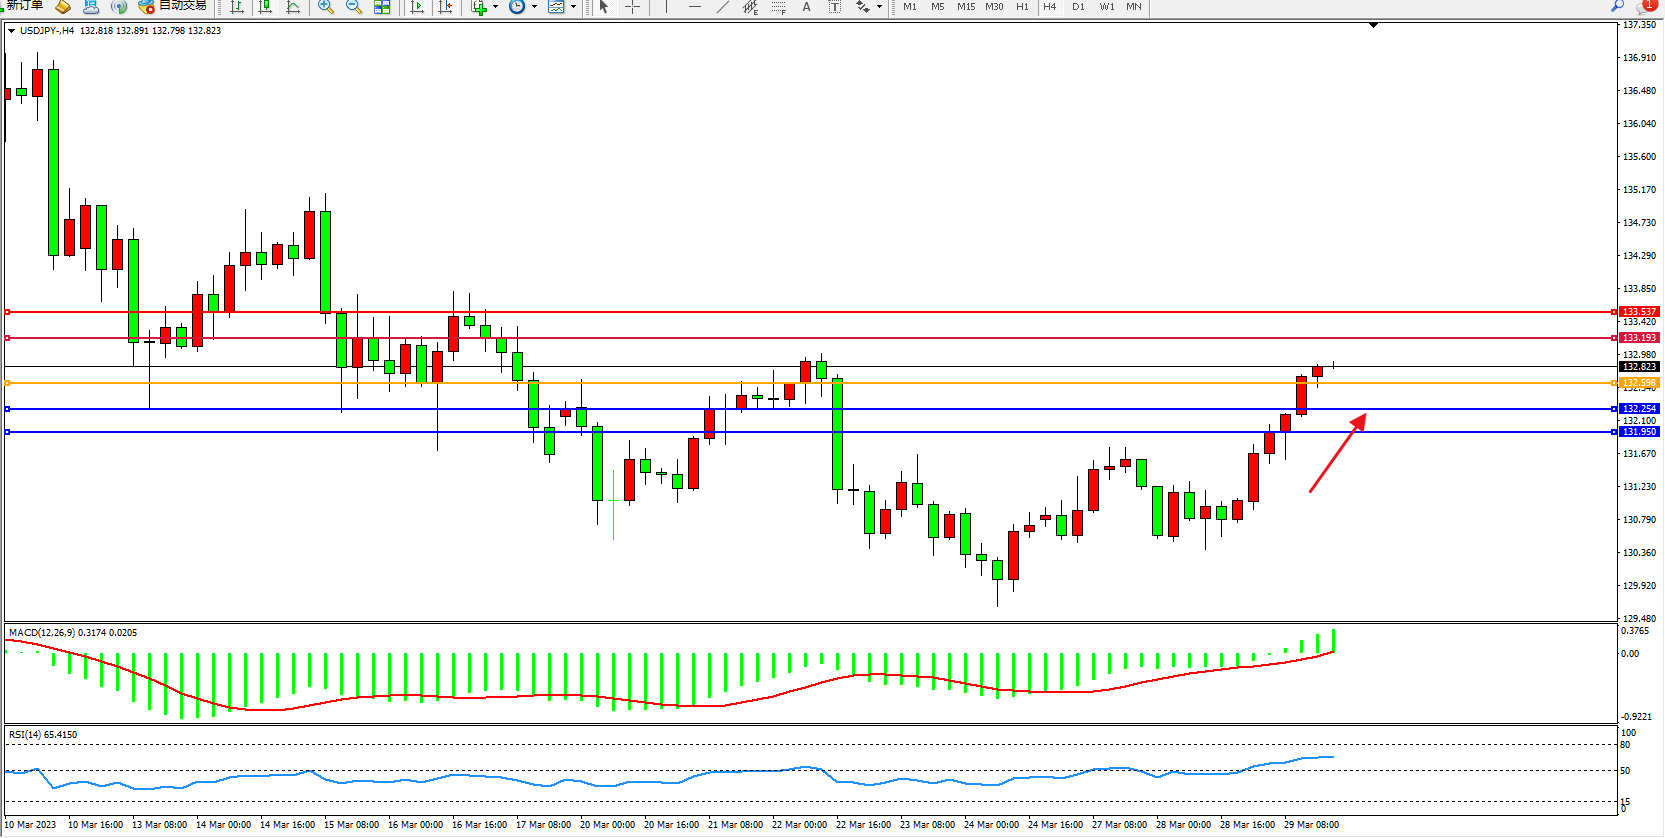The width and height of the screenshot is (1665, 838).
Task: Open the periodicity clock dropdown arrow
Action: point(535,7)
